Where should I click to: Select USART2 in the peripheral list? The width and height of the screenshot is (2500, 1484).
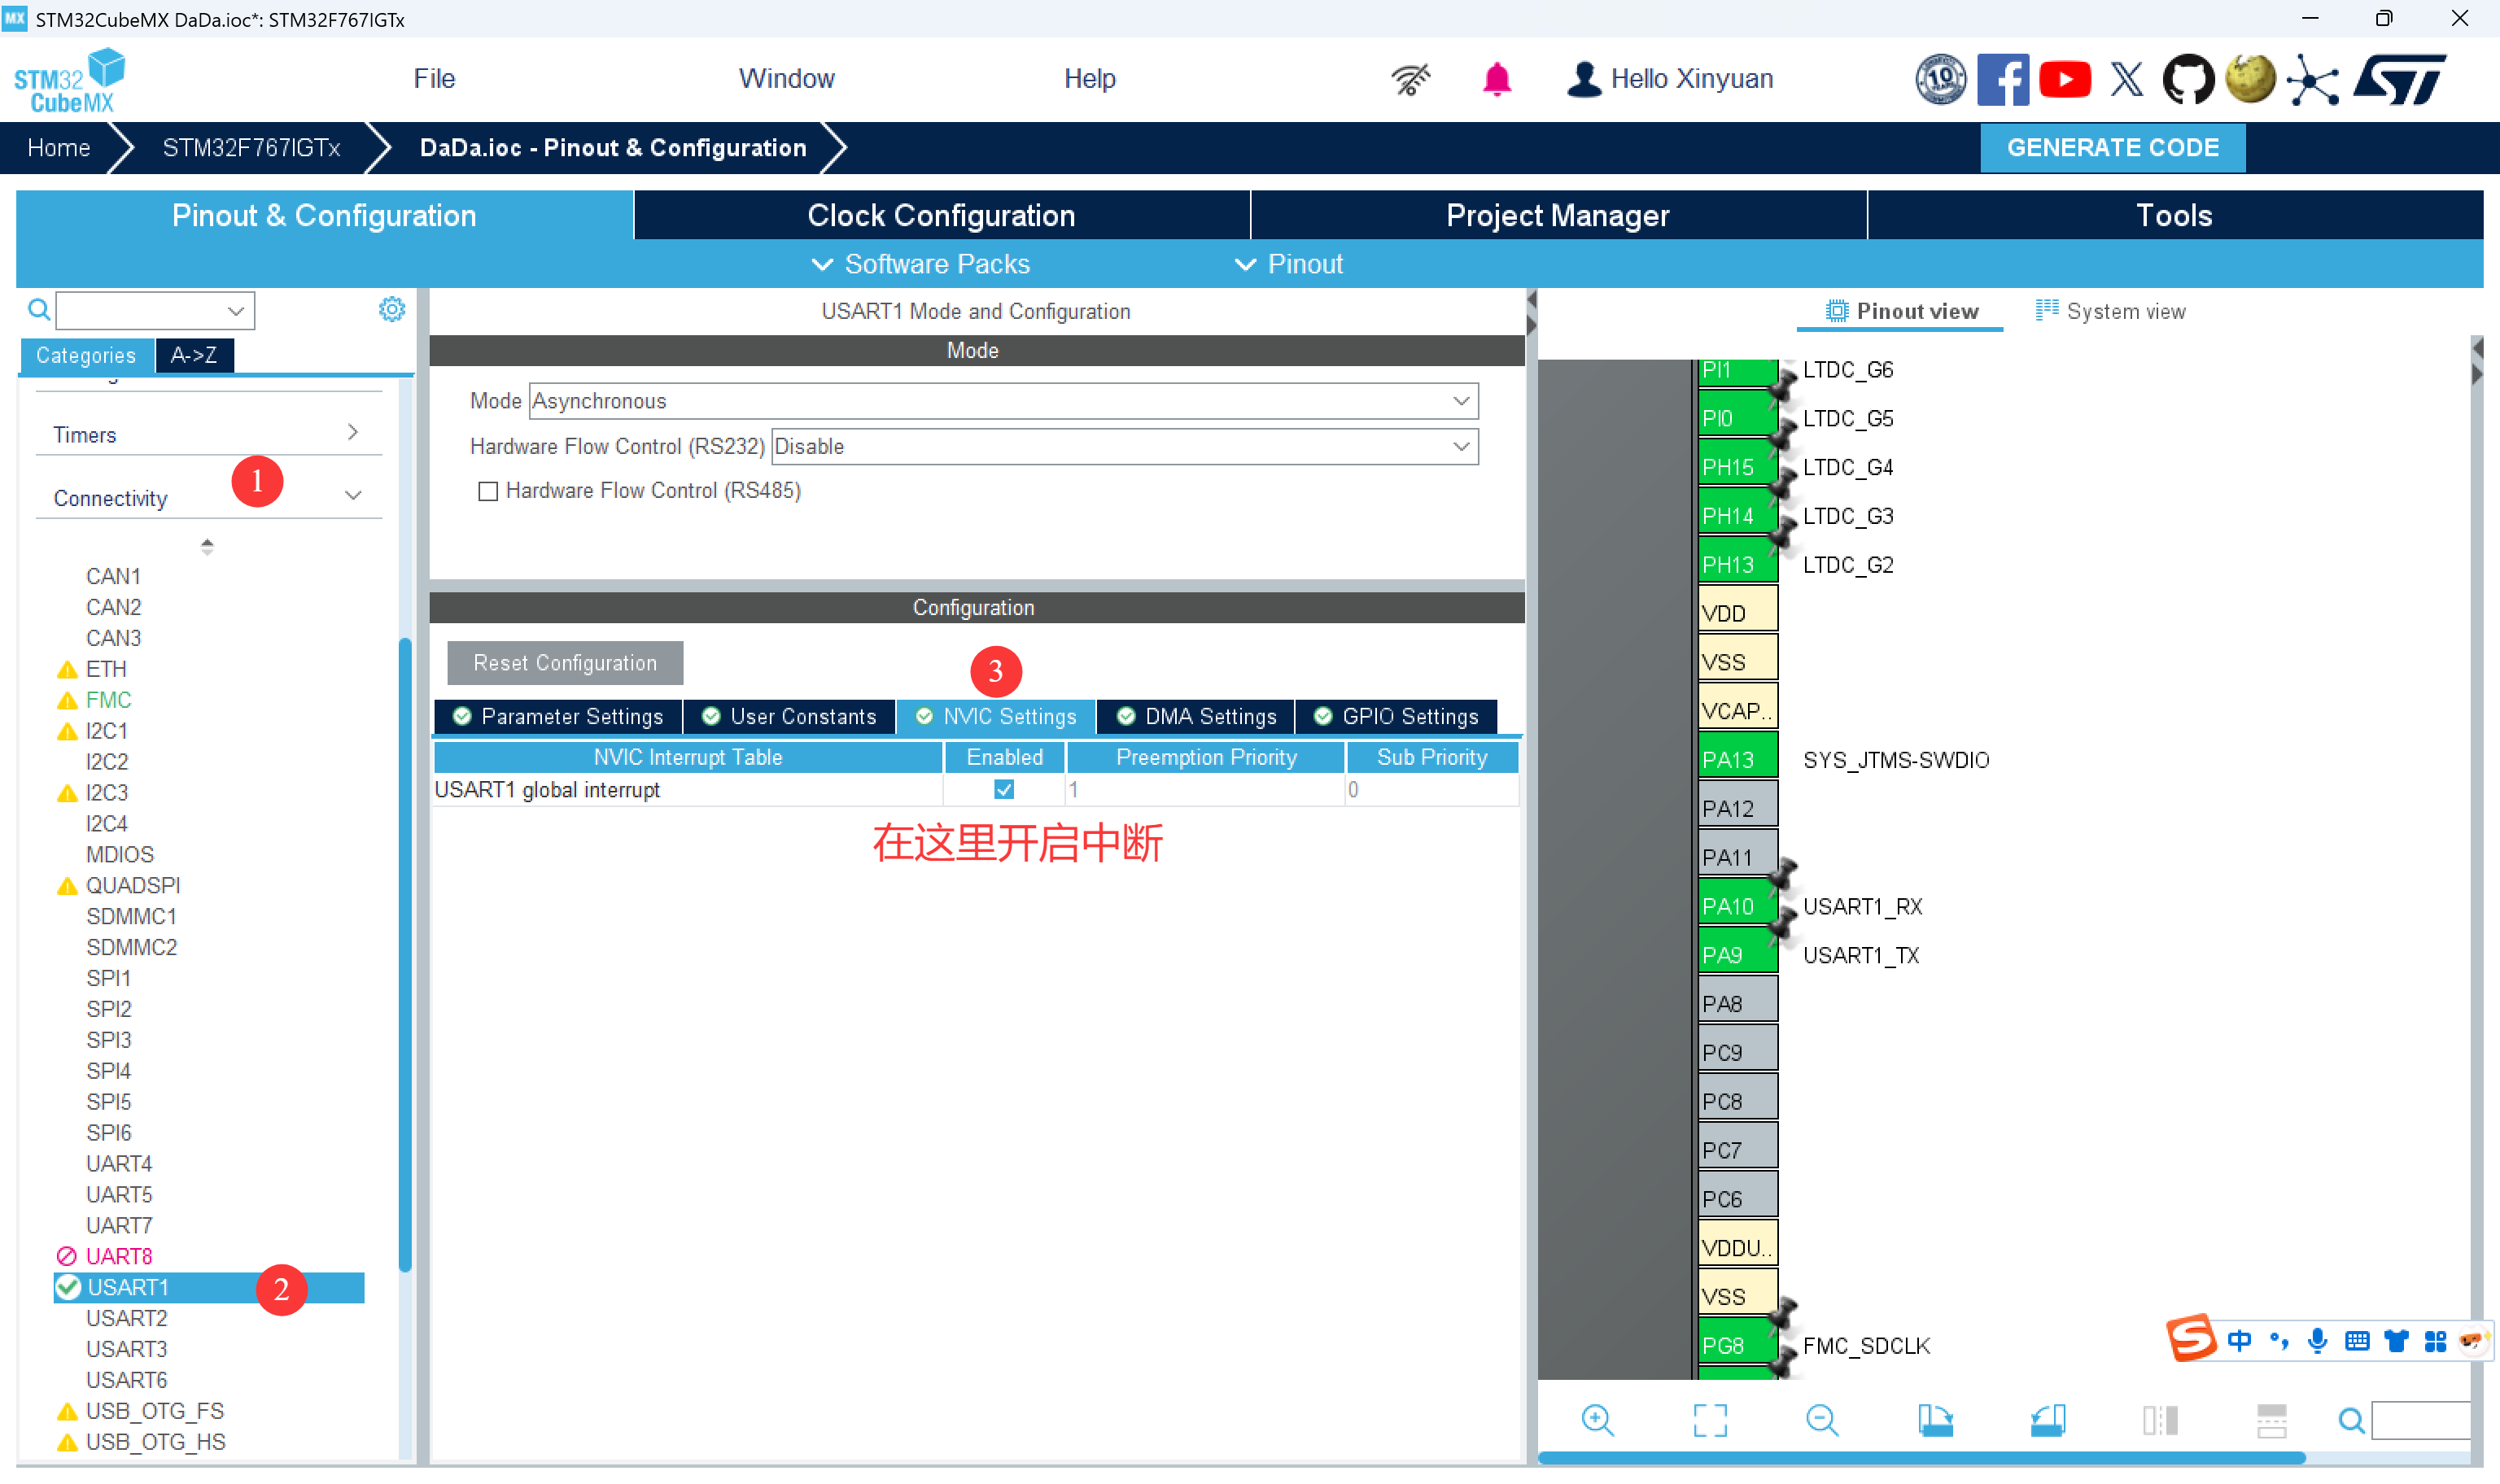[126, 1318]
